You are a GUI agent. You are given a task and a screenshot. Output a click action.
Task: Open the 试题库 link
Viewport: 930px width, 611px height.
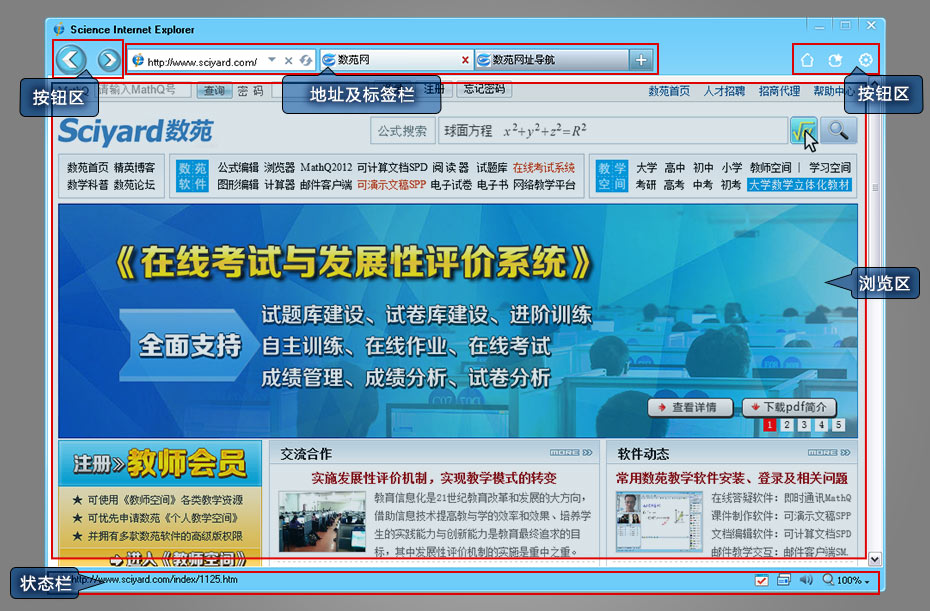[x=492, y=168]
